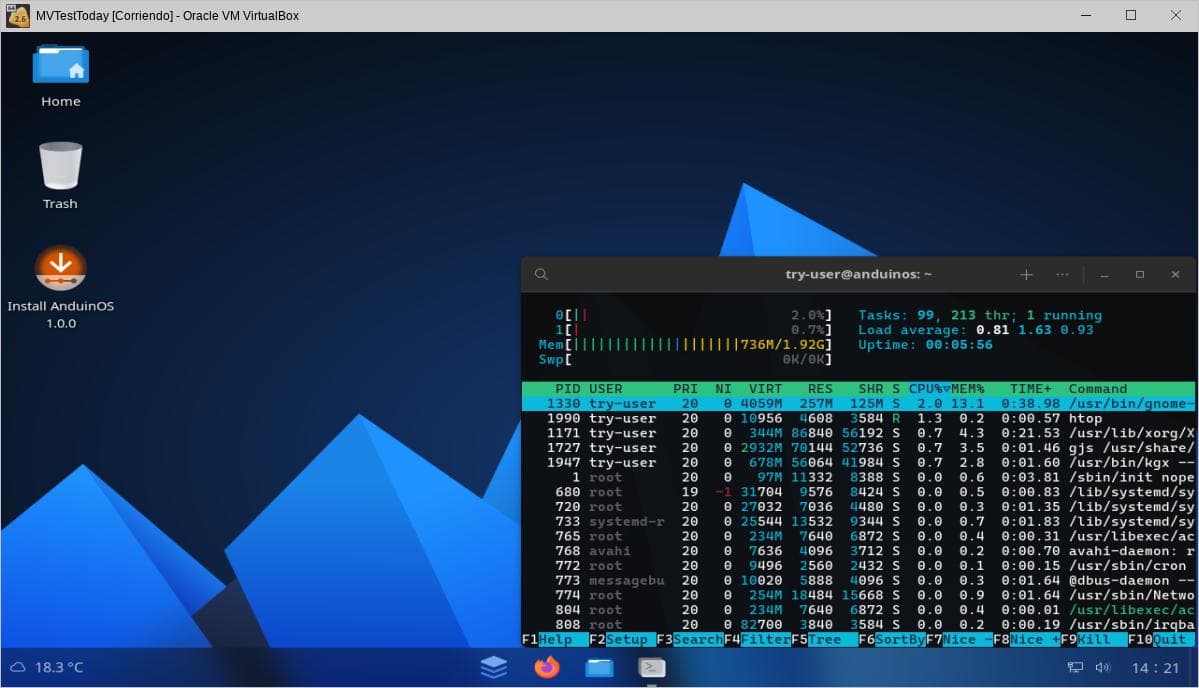Sort by the PRI column header
Screen dimensions: 1199x688
[x=685, y=388]
